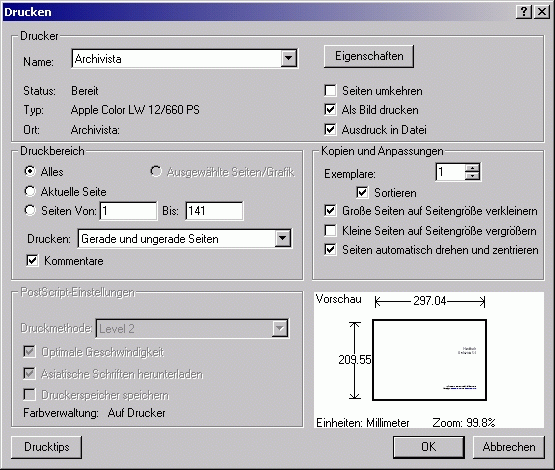Open the printer Name dropdown

tap(288, 58)
